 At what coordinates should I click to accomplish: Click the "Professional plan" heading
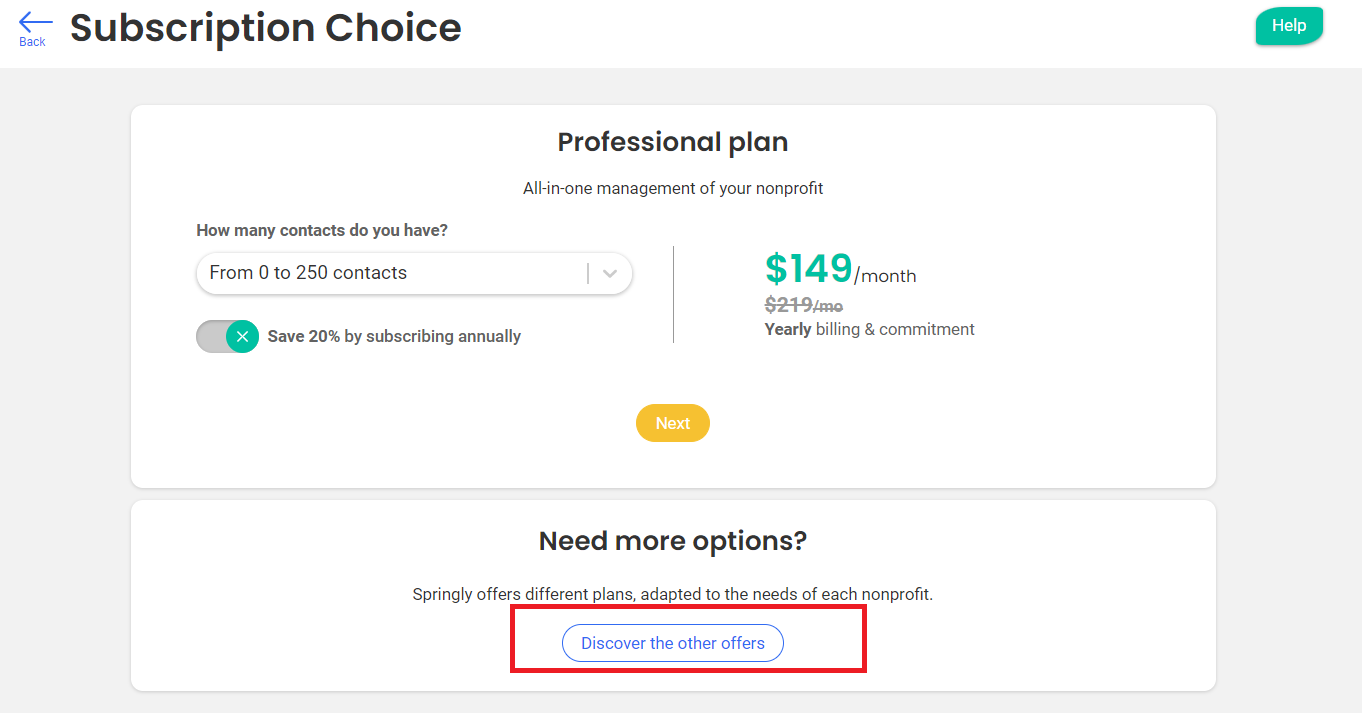[x=673, y=142]
